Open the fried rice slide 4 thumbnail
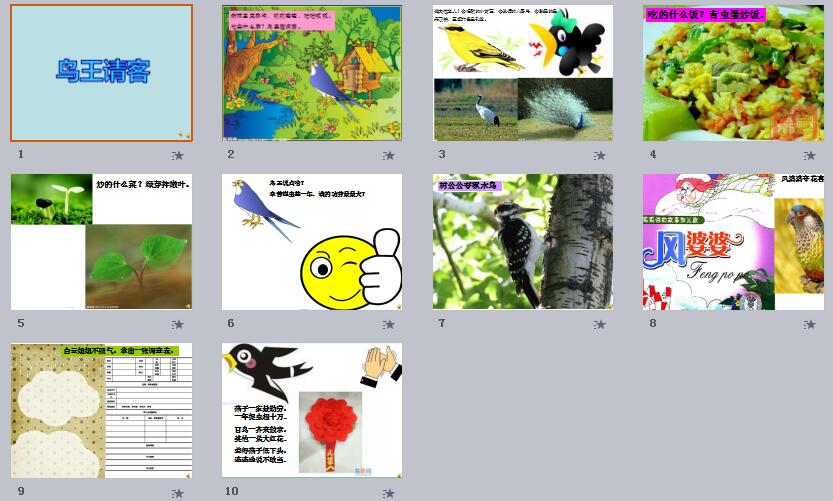 pos(733,73)
